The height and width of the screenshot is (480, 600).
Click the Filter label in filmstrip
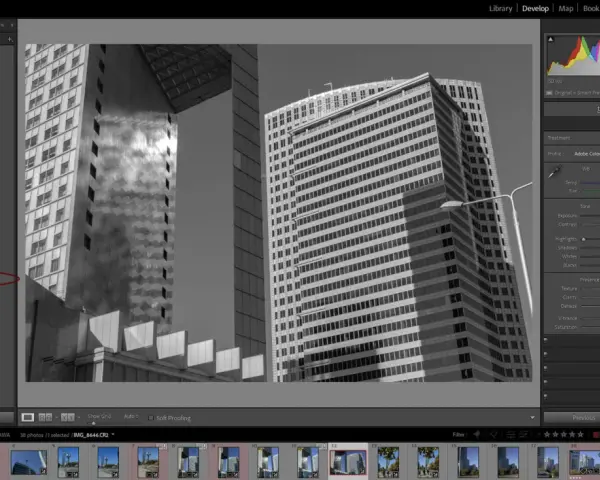click(458, 434)
